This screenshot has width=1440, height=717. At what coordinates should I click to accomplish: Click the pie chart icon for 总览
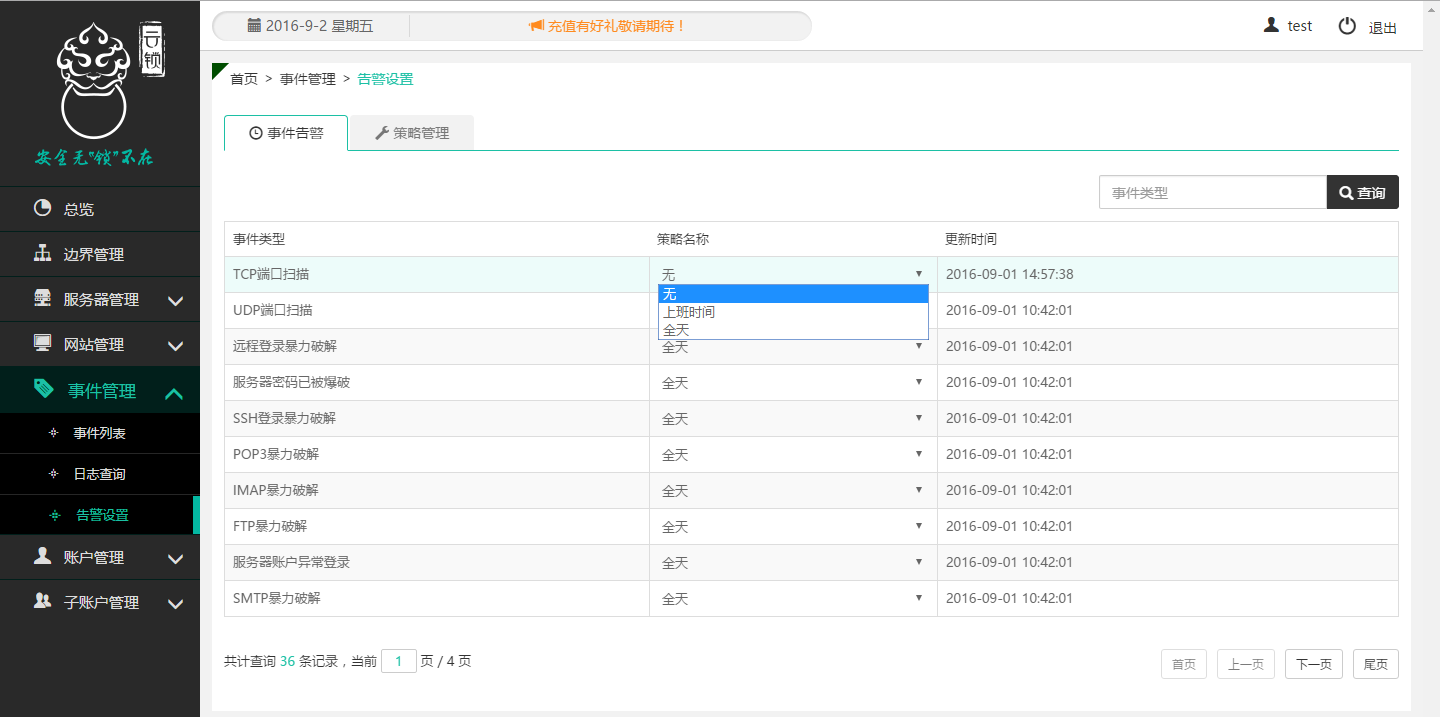click(x=42, y=208)
